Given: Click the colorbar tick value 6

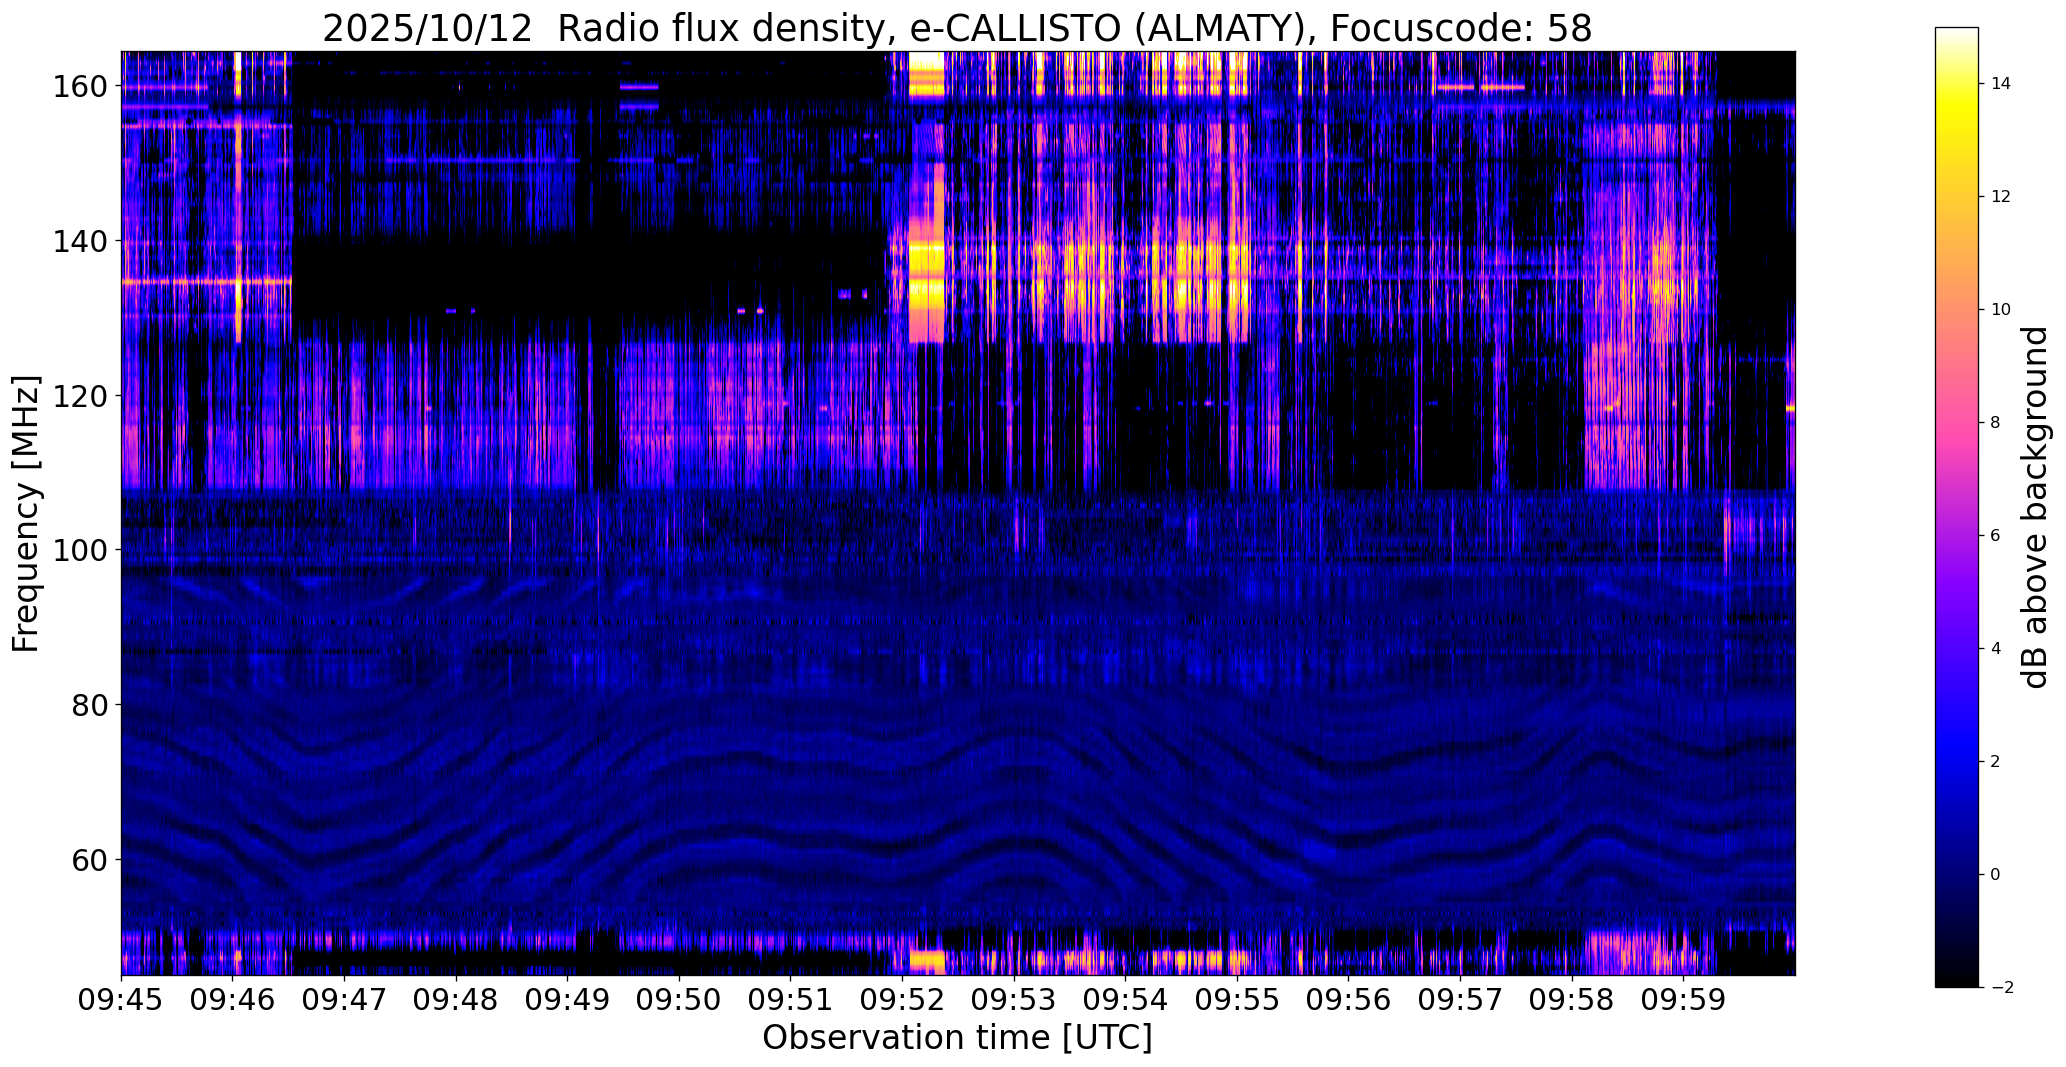Looking at the screenshot, I should pos(1996,536).
